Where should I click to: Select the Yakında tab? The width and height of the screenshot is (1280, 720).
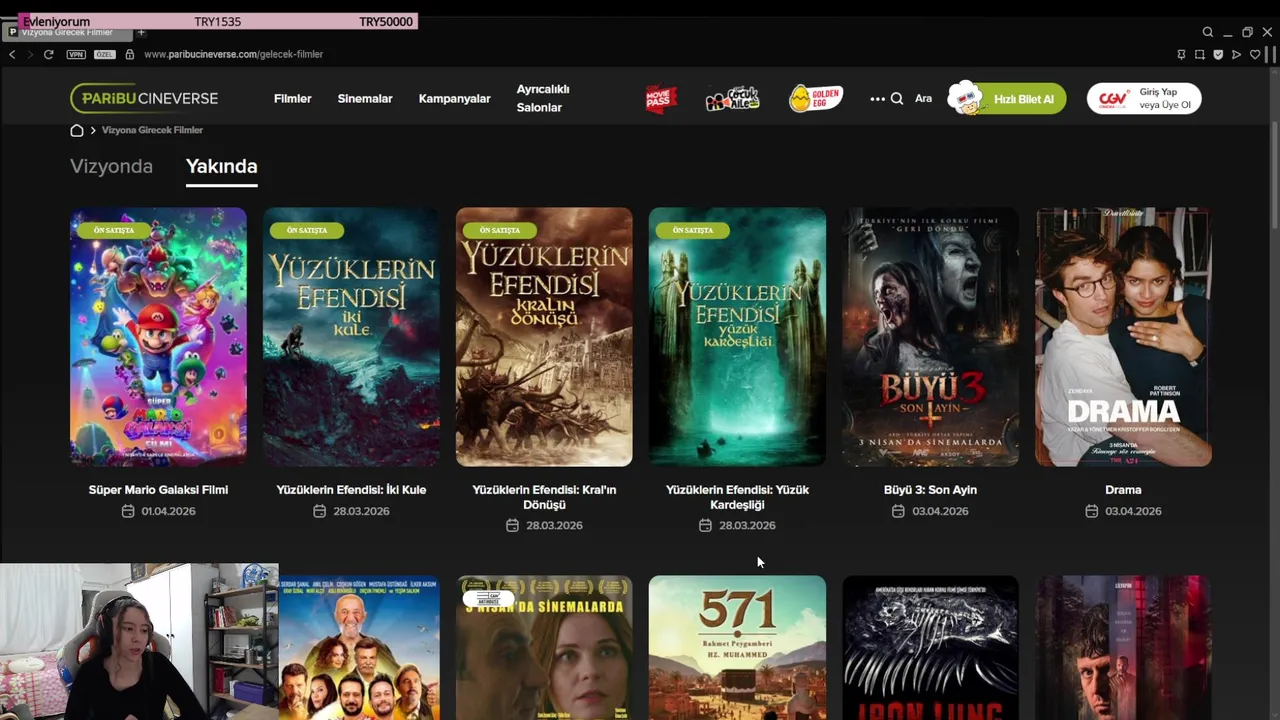click(x=222, y=167)
